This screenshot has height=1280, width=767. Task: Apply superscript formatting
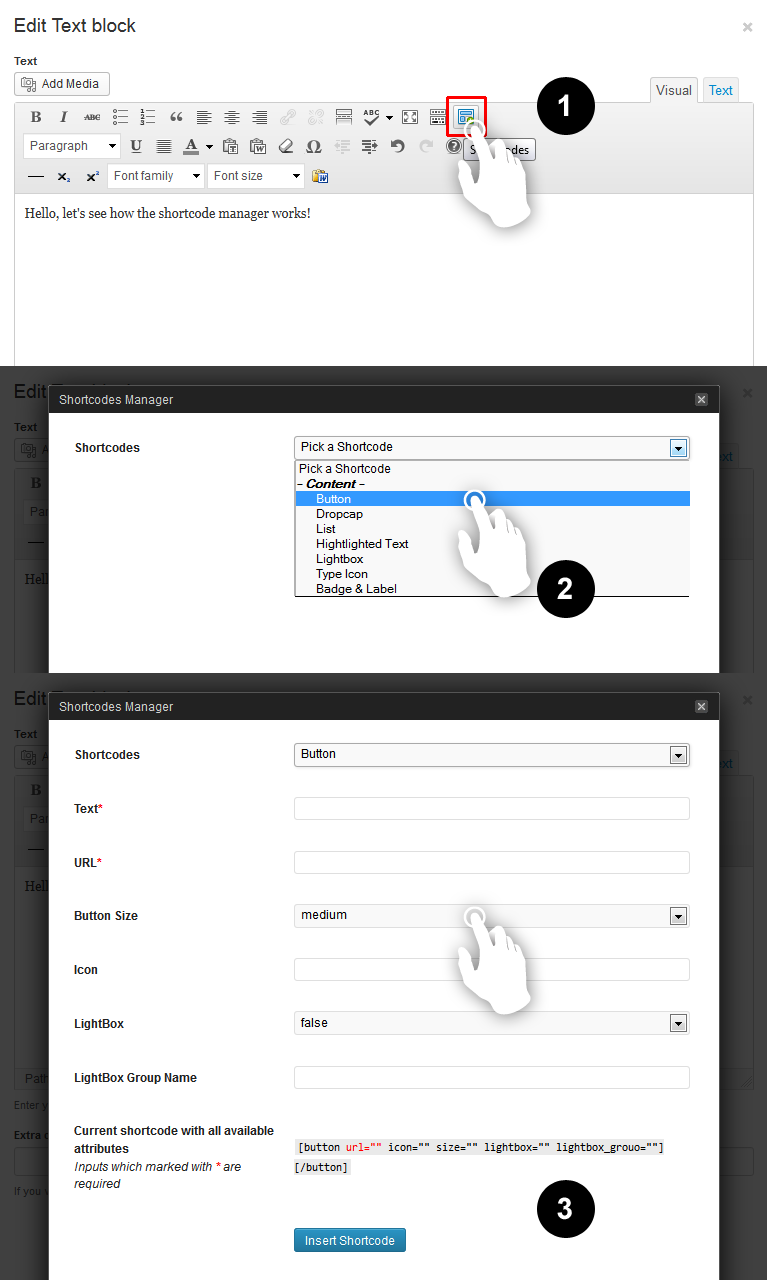pos(92,176)
